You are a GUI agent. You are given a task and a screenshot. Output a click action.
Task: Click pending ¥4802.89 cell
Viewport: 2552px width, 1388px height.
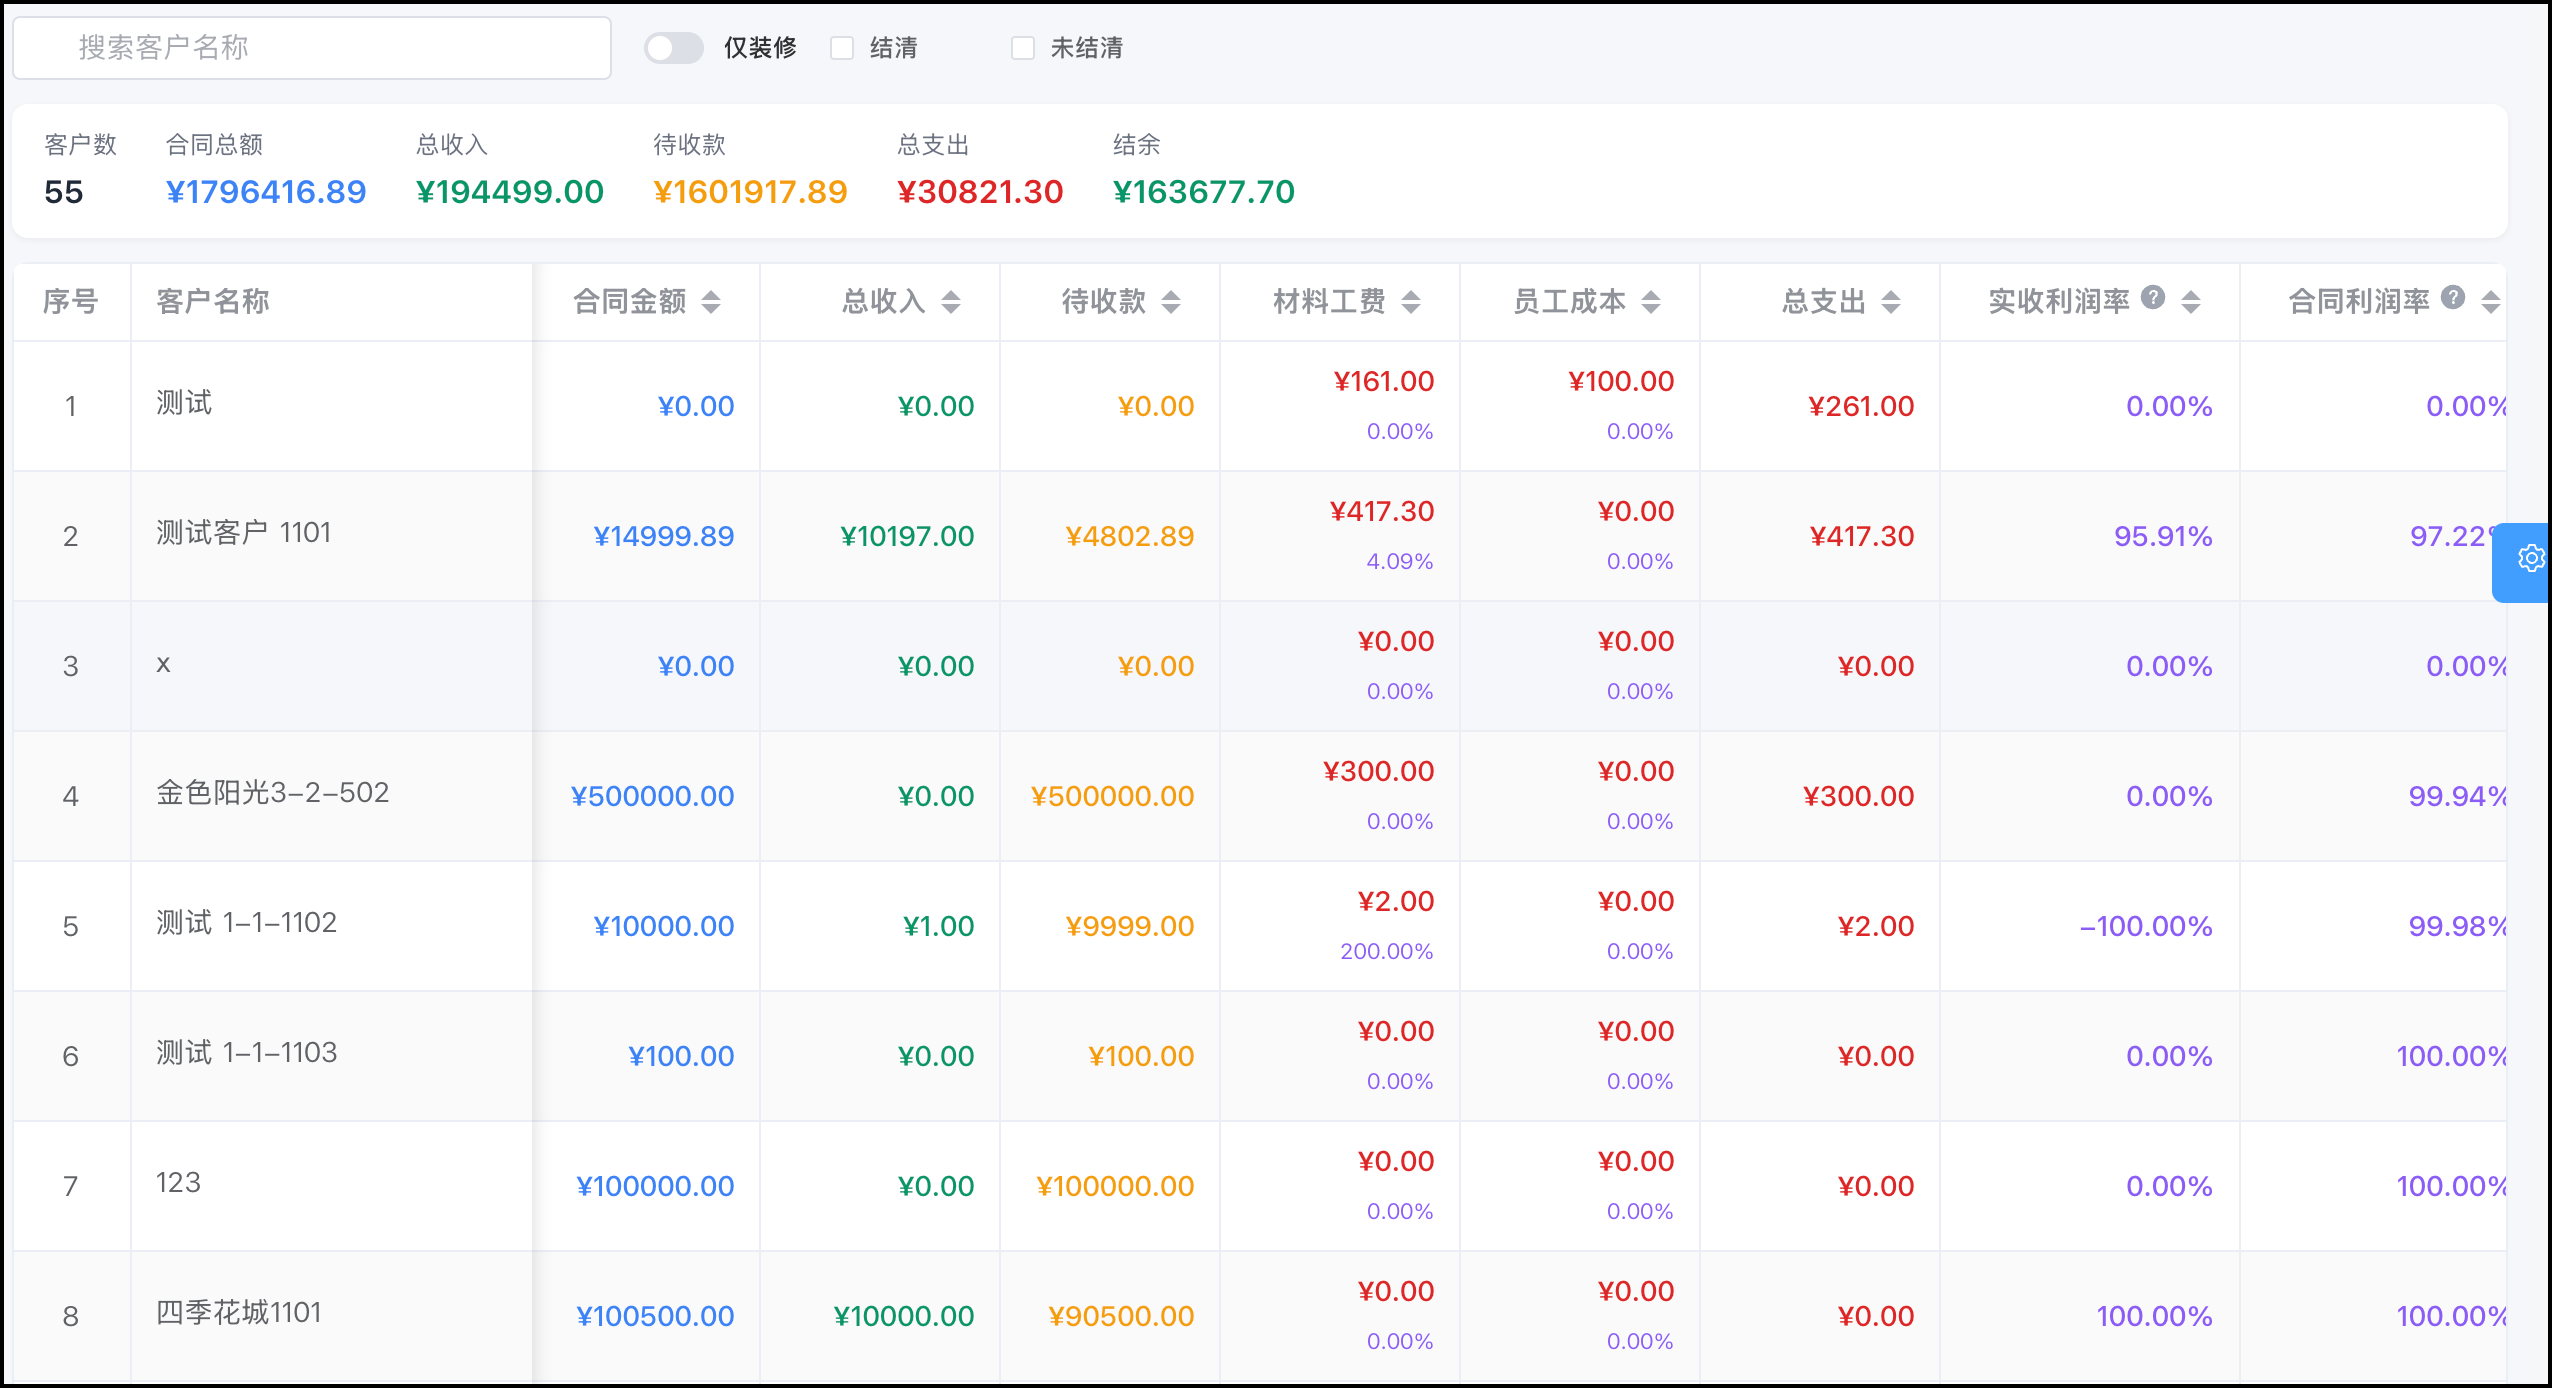coord(1130,537)
